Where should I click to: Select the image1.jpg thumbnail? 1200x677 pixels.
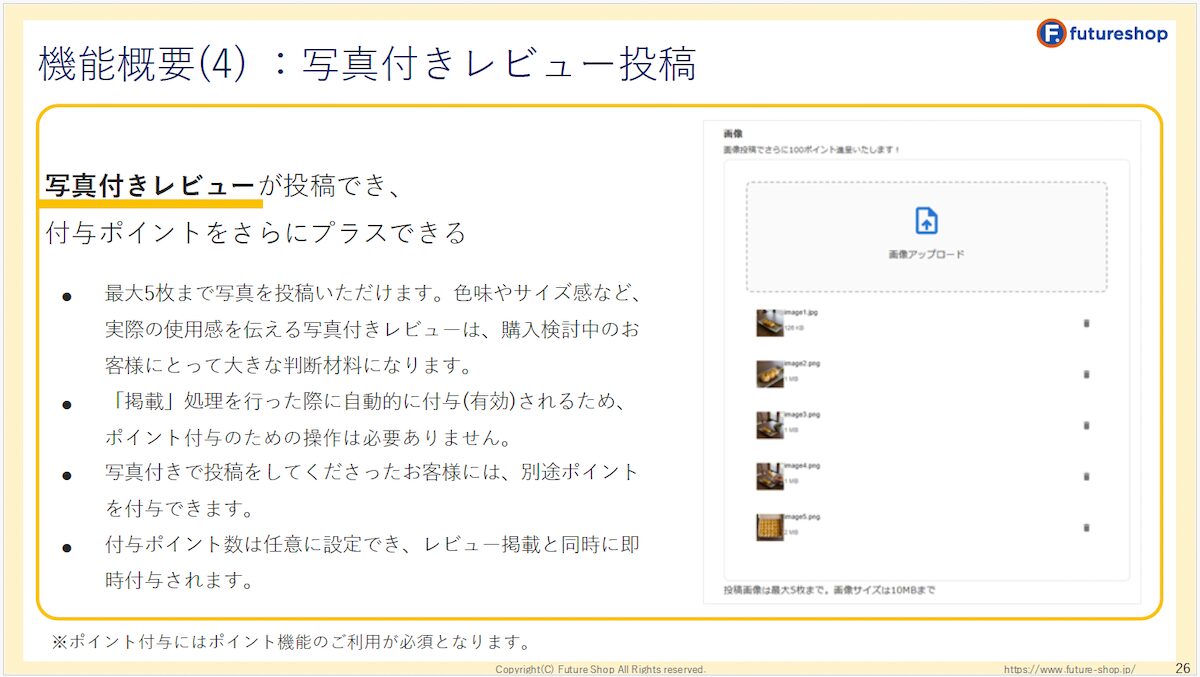pos(770,322)
